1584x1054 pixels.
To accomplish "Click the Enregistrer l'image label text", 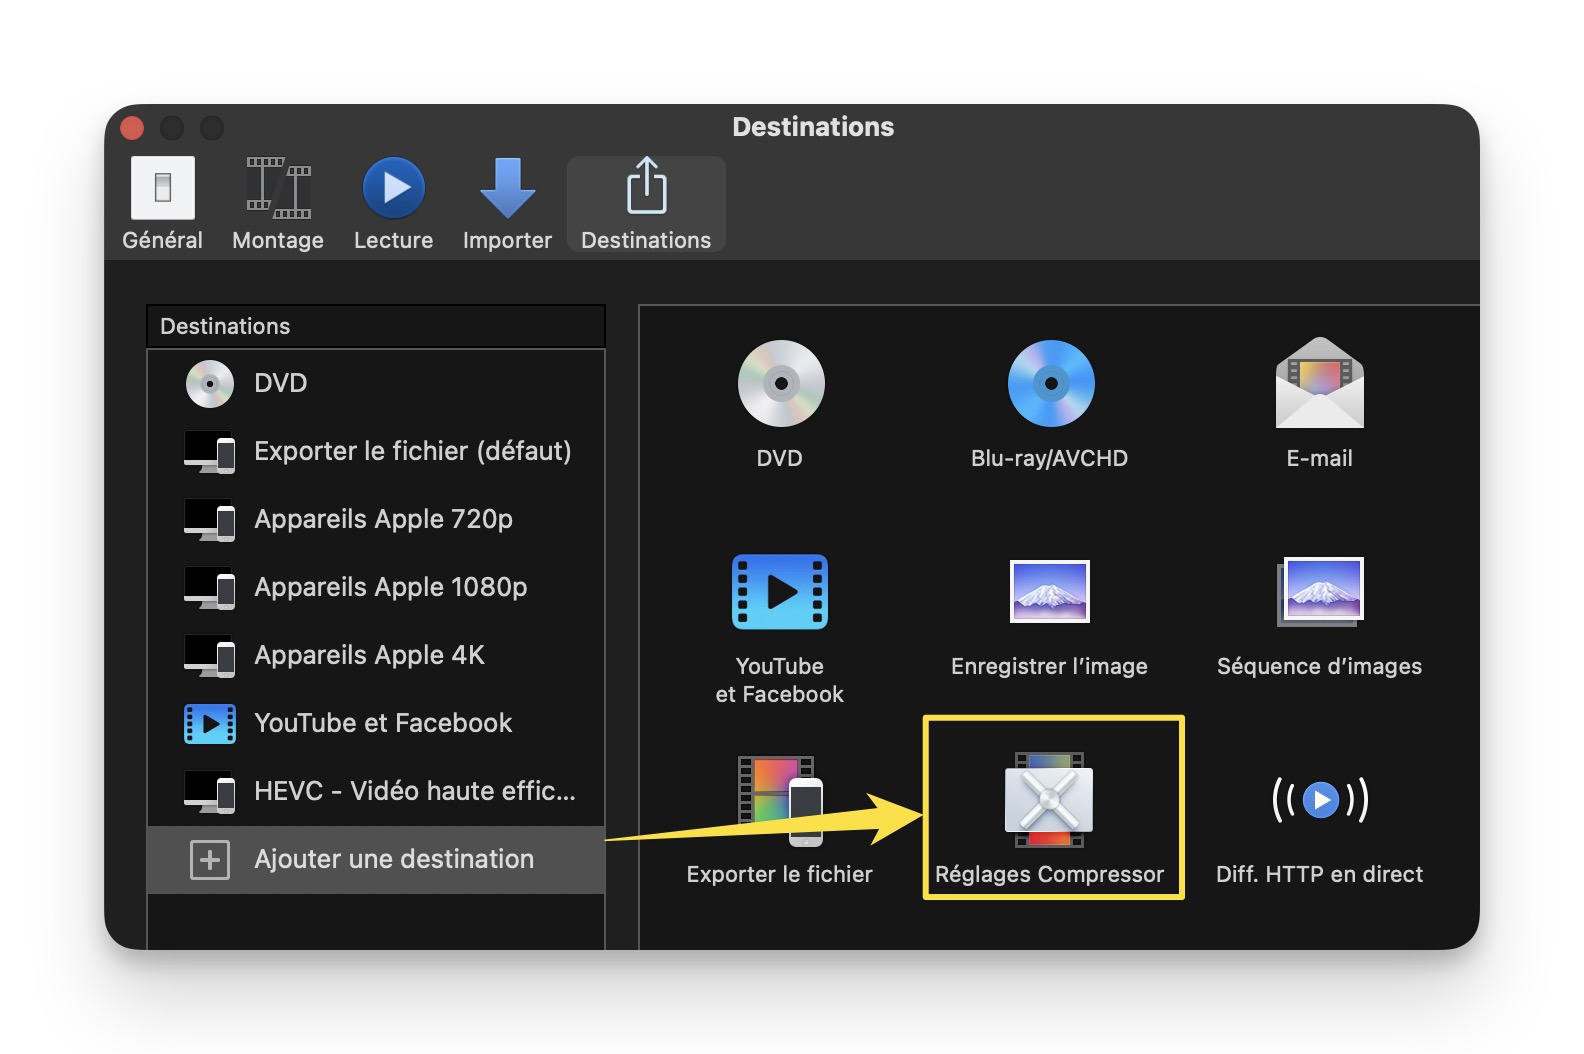I will [1049, 667].
